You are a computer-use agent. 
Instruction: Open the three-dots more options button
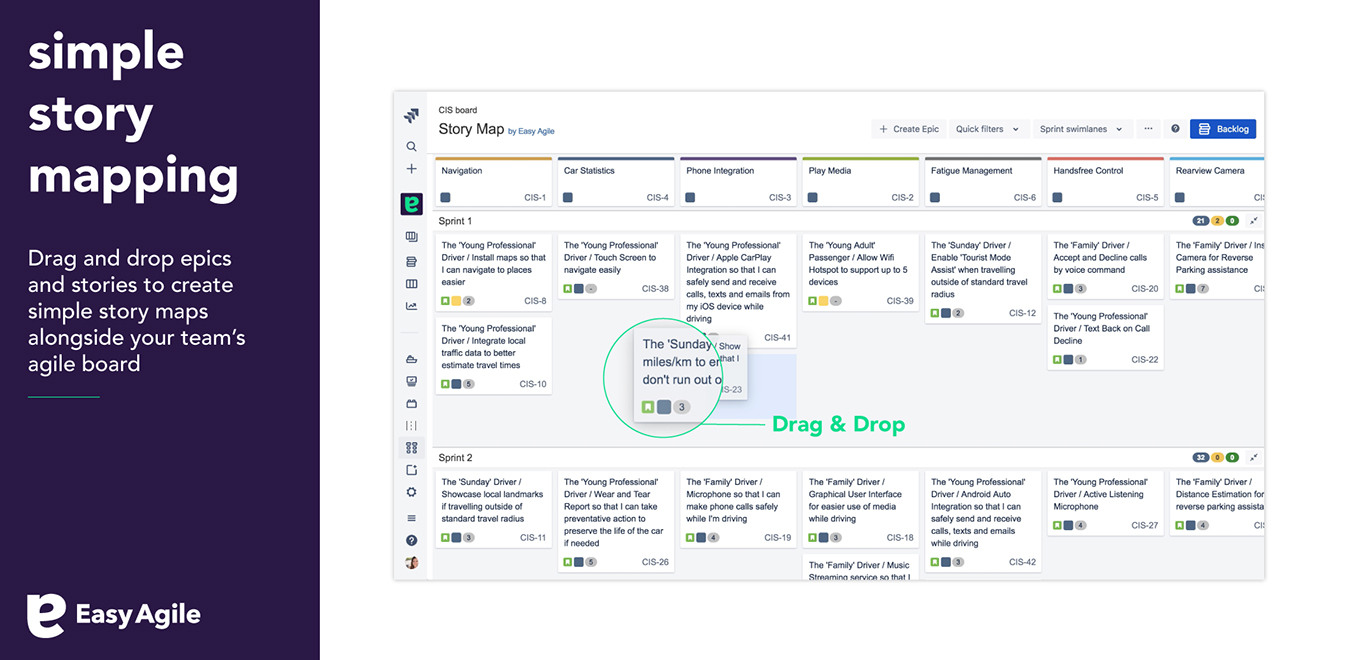[x=1148, y=129]
